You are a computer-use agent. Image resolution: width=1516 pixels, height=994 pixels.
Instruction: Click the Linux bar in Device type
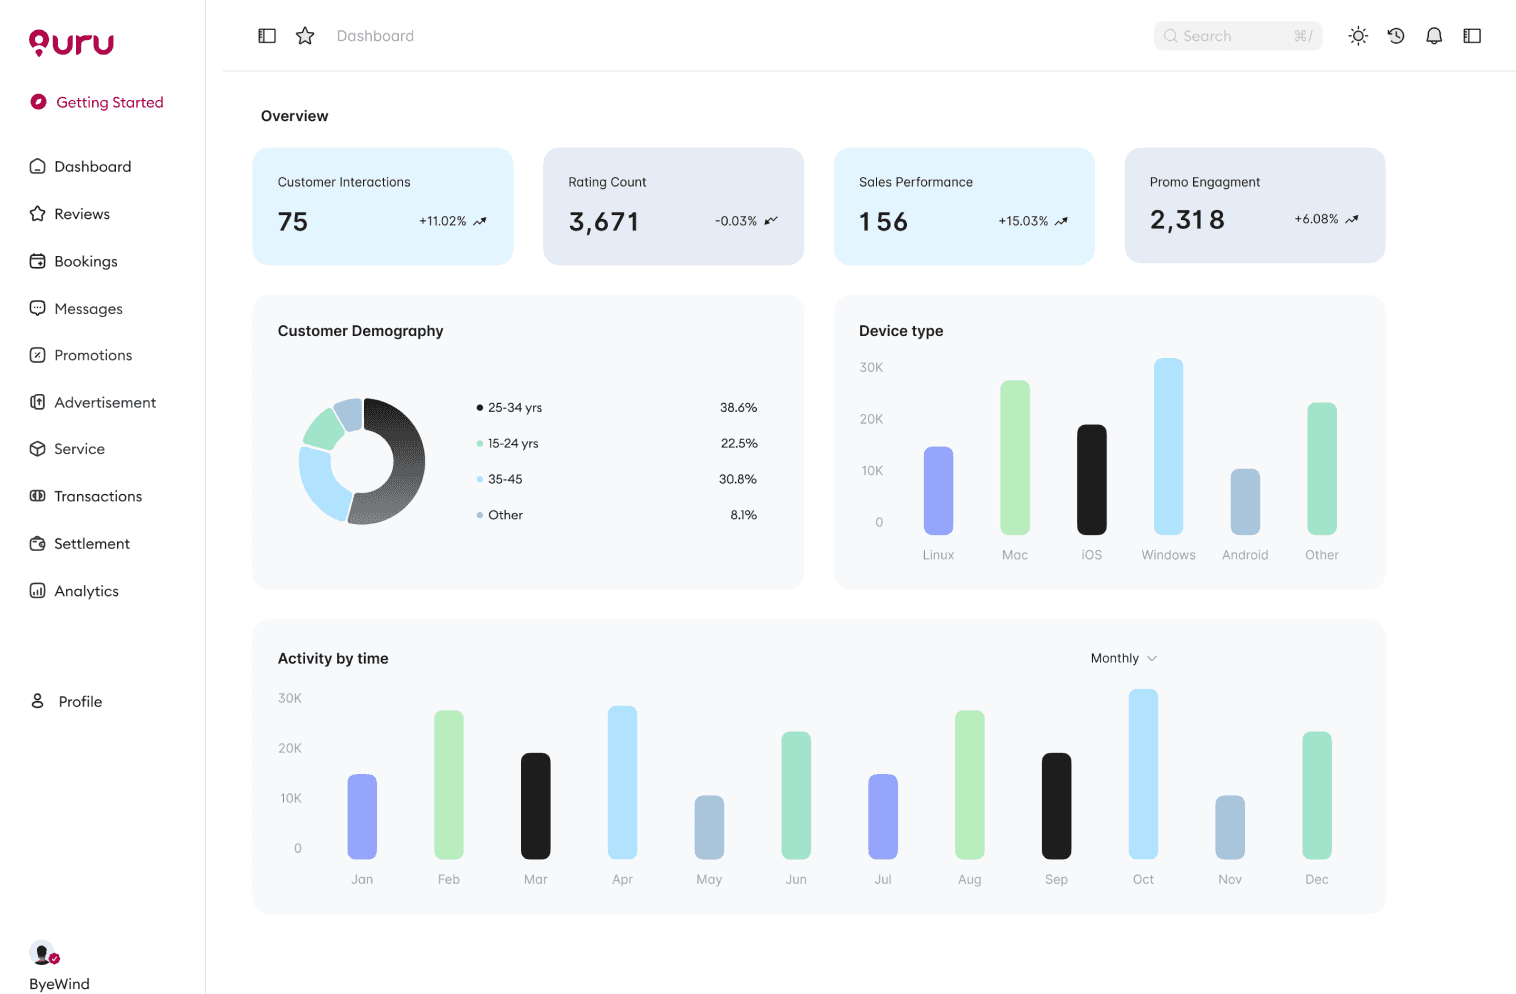(938, 491)
